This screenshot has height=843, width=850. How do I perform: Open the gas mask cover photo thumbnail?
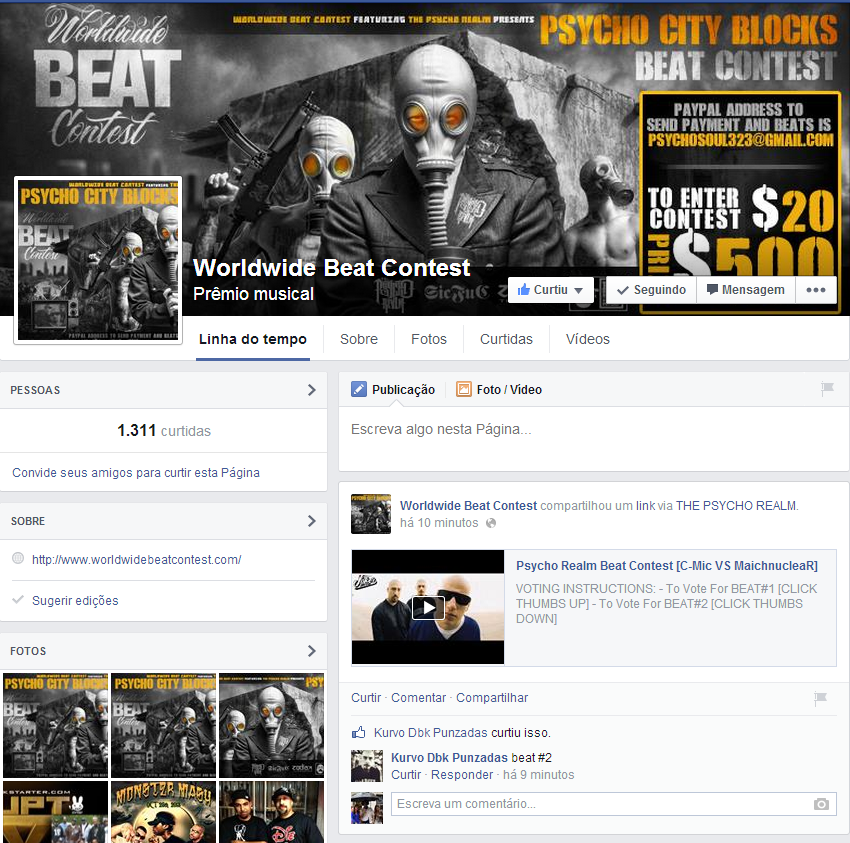point(271,725)
